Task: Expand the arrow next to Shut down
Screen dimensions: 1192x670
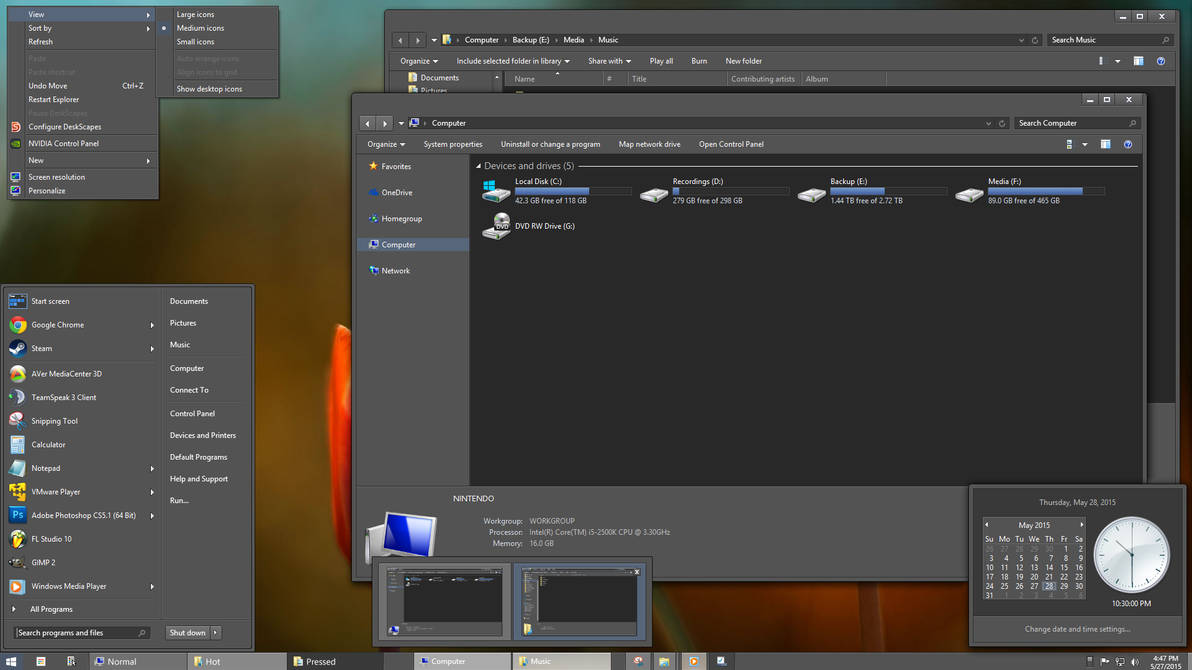Action: (x=215, y=632)
